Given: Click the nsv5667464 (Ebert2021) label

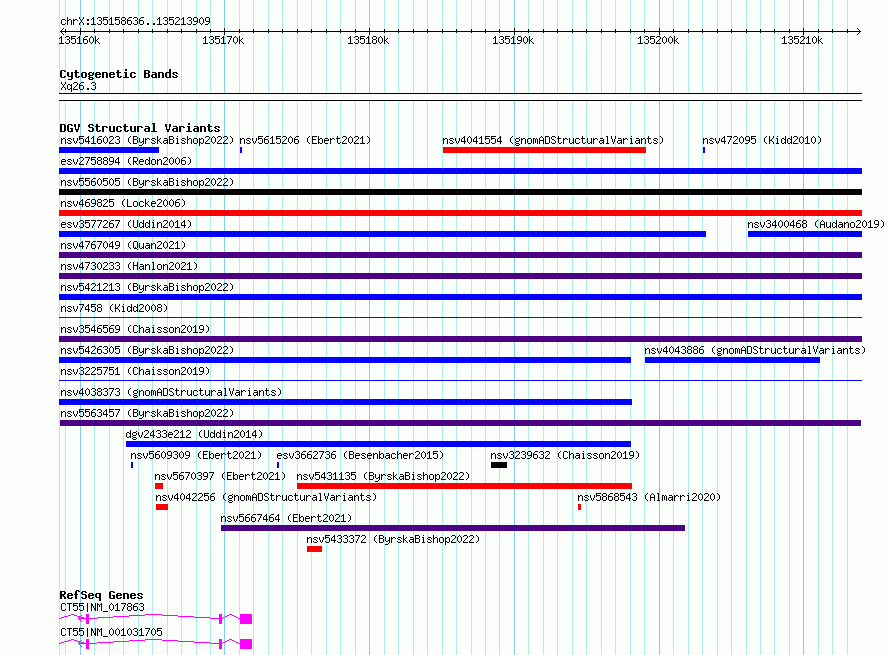Looking at the screenshot, I should [x=286, y=518].
